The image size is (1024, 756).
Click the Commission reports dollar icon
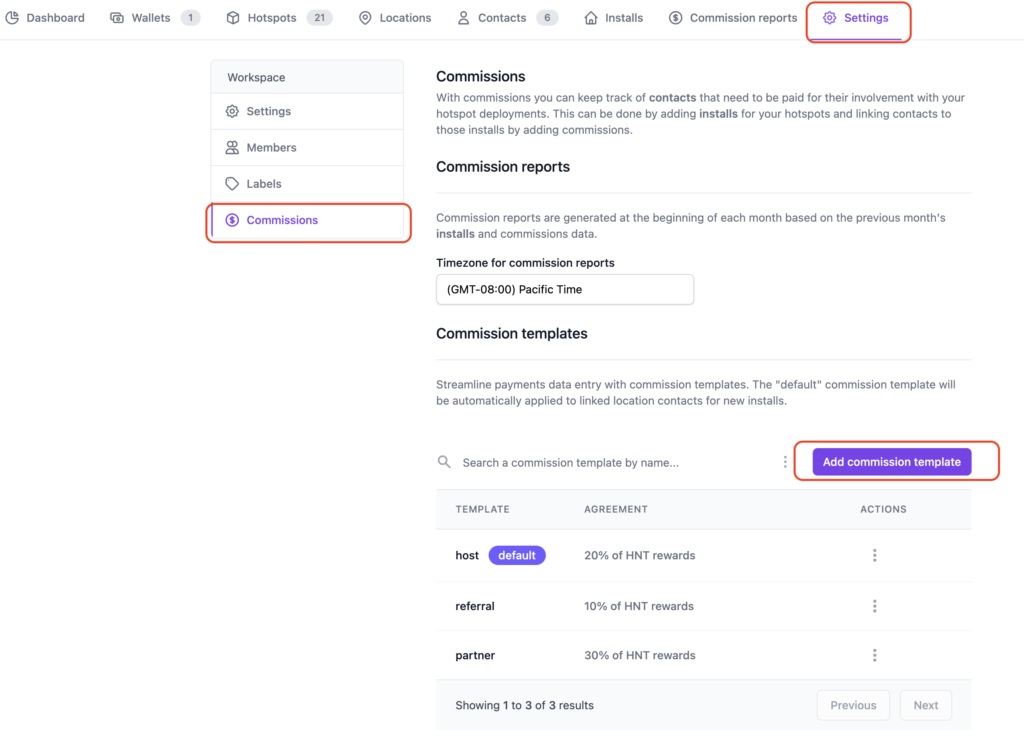(676, 18)
